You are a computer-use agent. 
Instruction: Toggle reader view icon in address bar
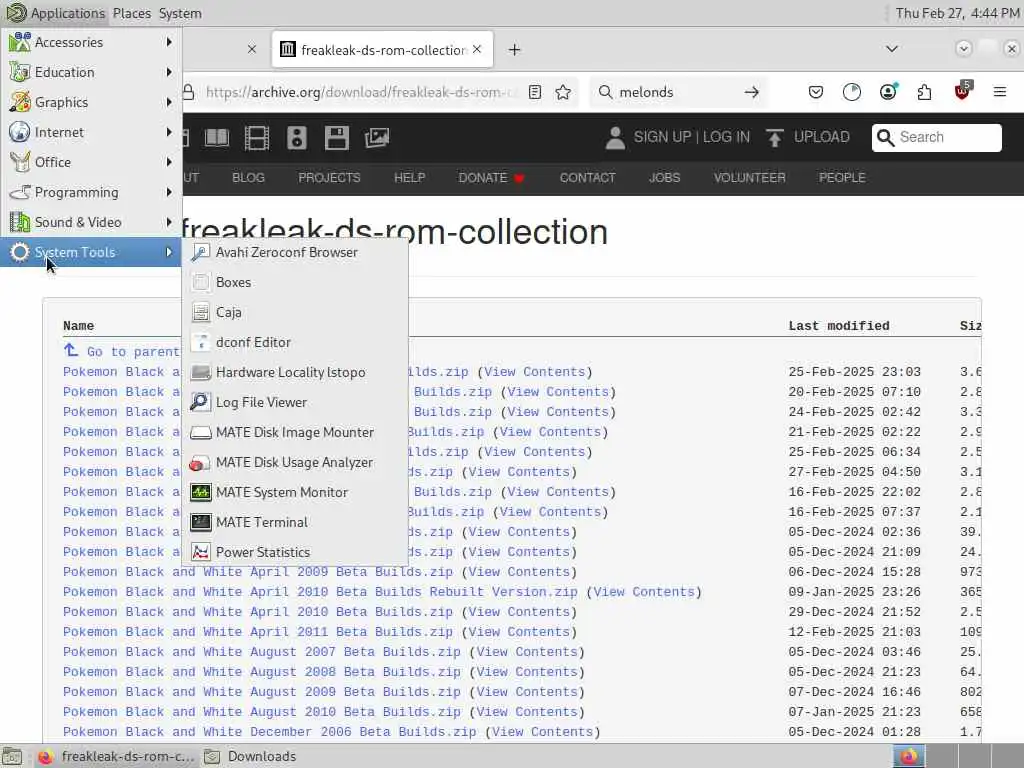535,92
